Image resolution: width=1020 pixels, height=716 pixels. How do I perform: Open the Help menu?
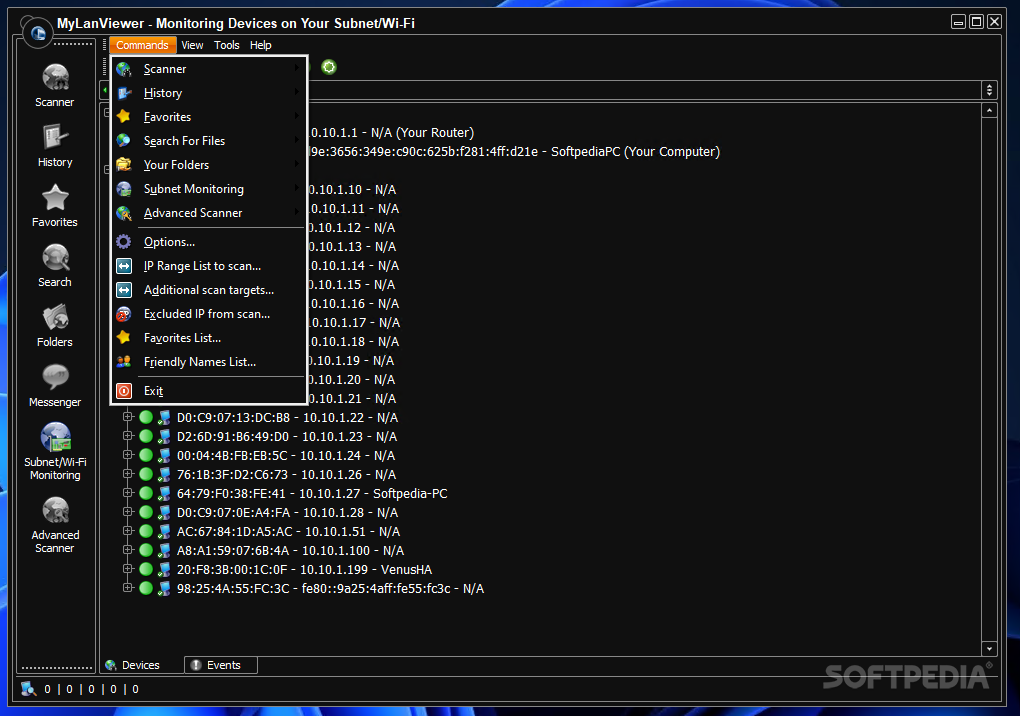click(x=260, y=45)
